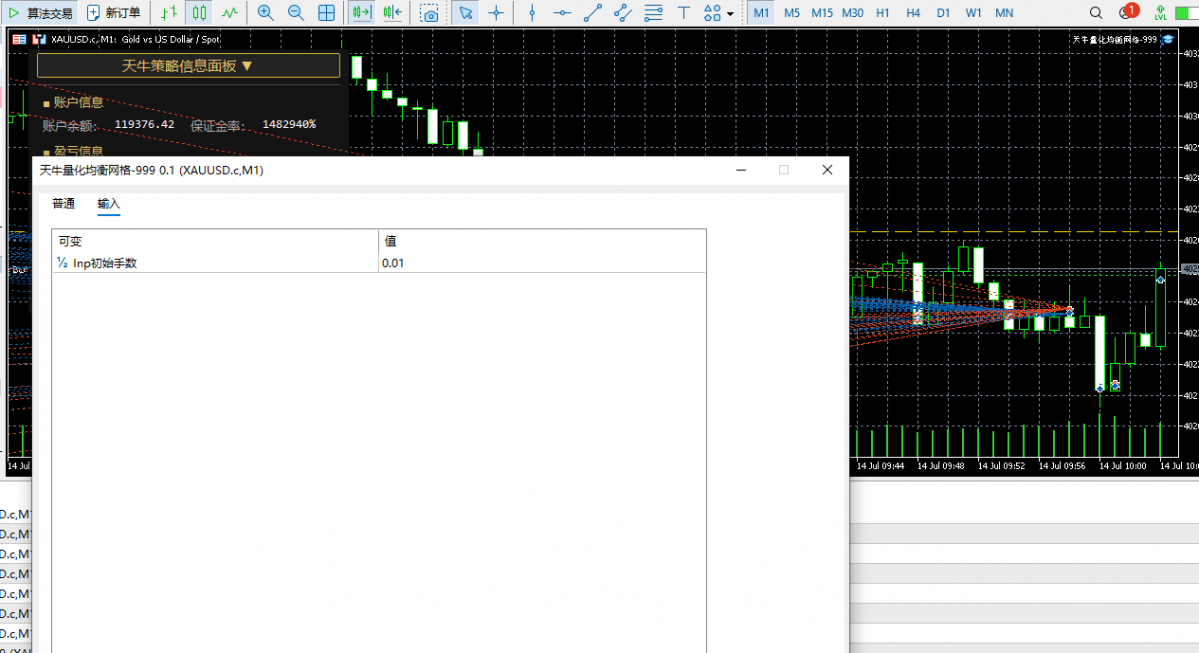Select the H4 timeframe

[x=913, y=13]
